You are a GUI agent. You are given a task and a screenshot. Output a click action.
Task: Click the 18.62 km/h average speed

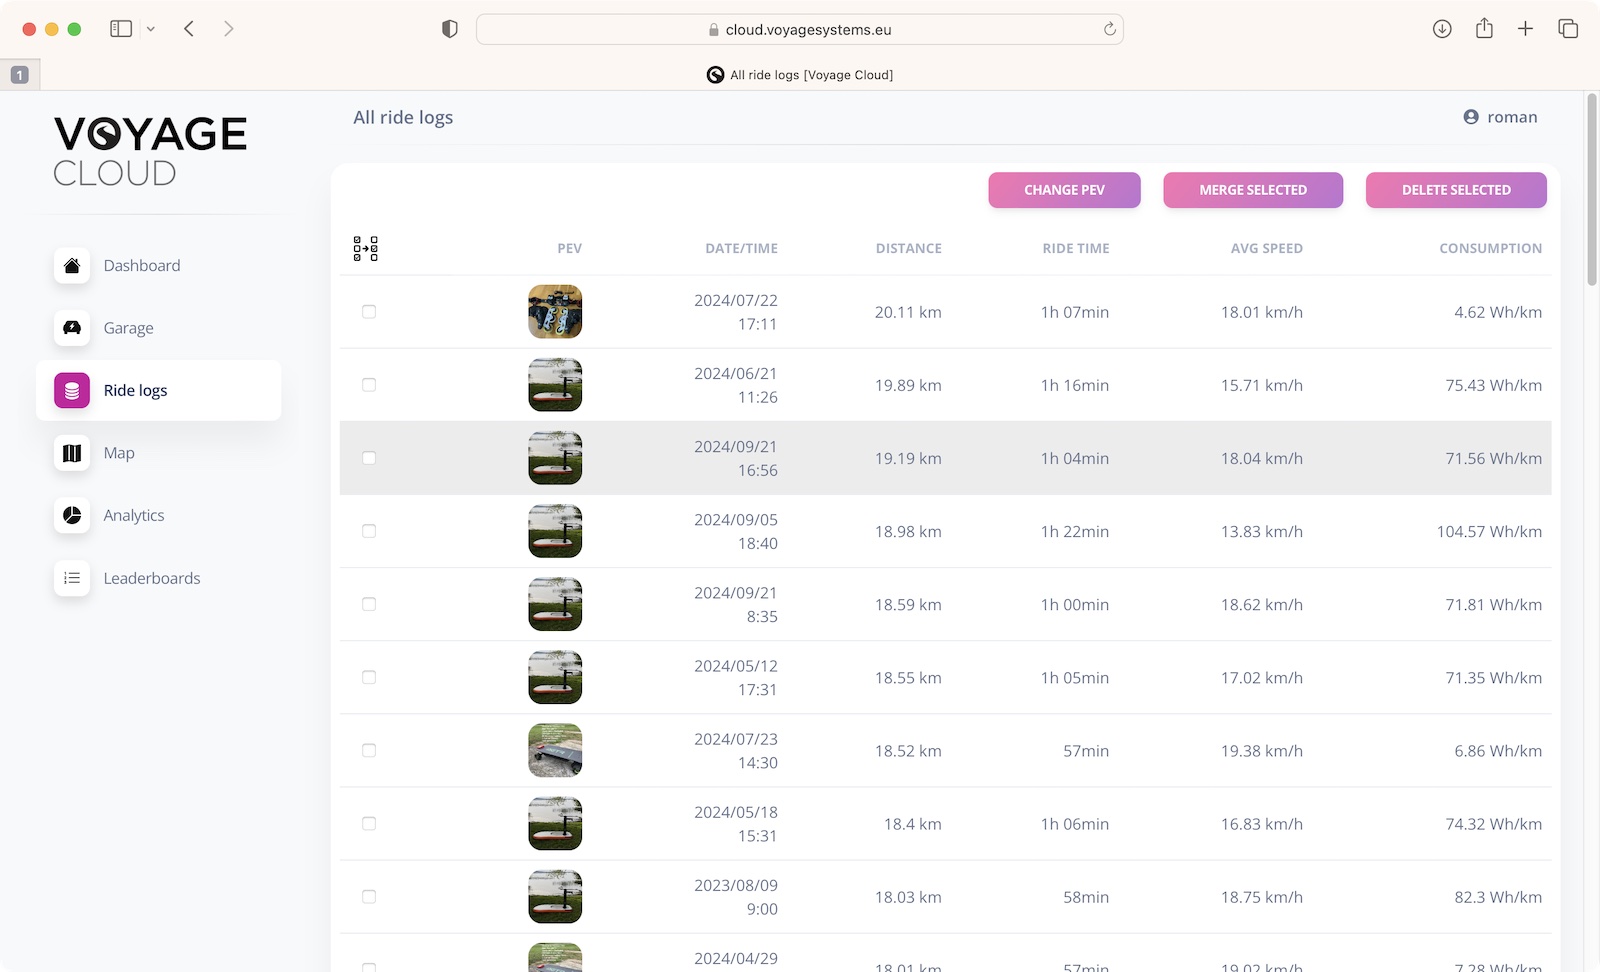point(1262,604)
